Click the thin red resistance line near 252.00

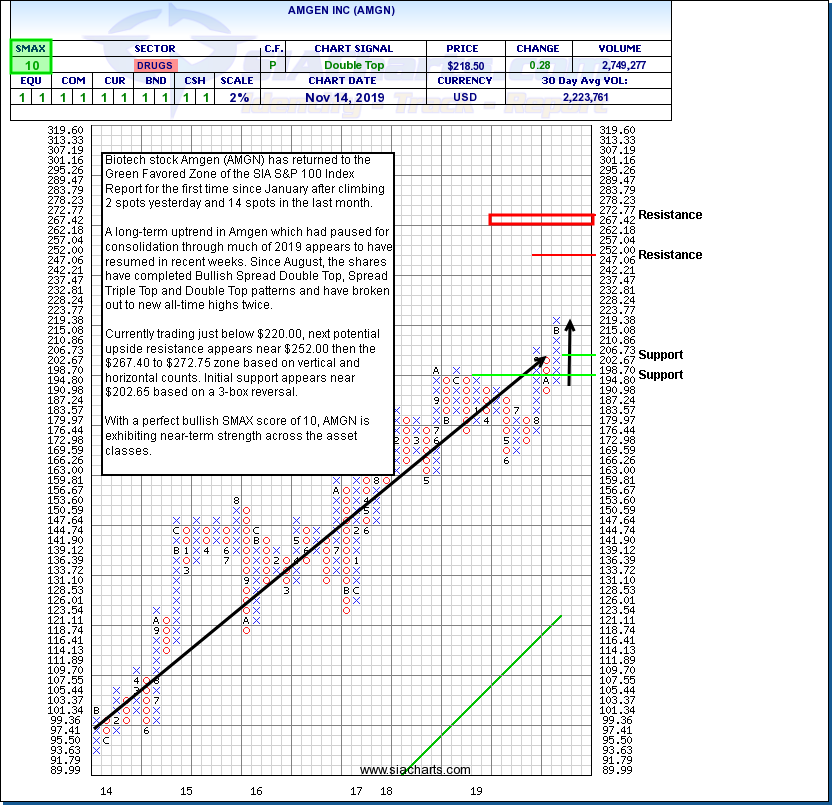point(562,254)
